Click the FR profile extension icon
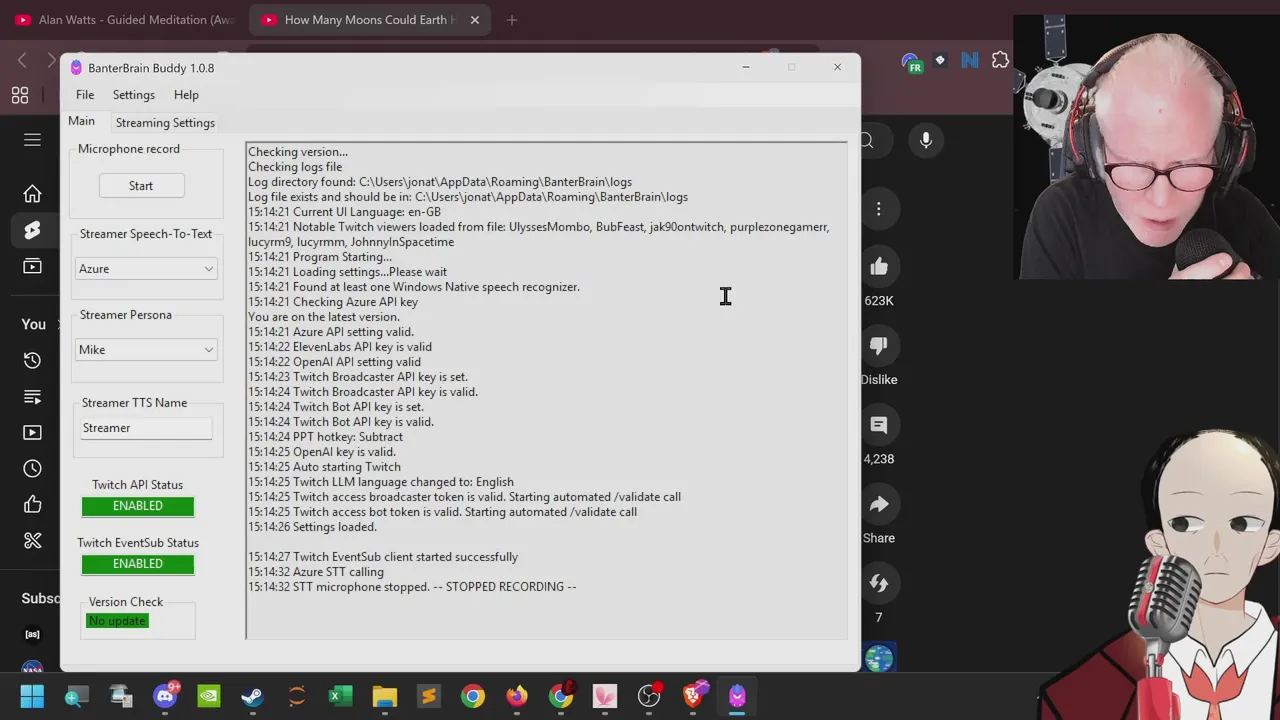The image size is (1280, 720). point(911,63)
